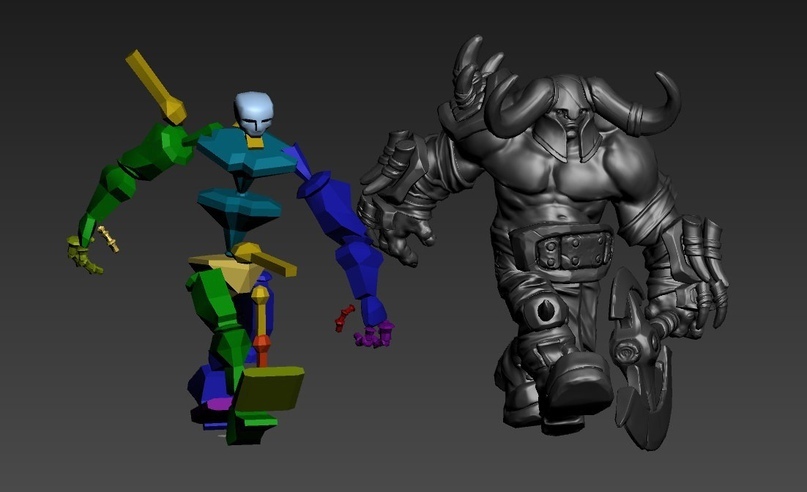Screen dimensions: 807x492
Task: Select the long yellow prop bone above shoulder
Action: (x=156, y=87)
